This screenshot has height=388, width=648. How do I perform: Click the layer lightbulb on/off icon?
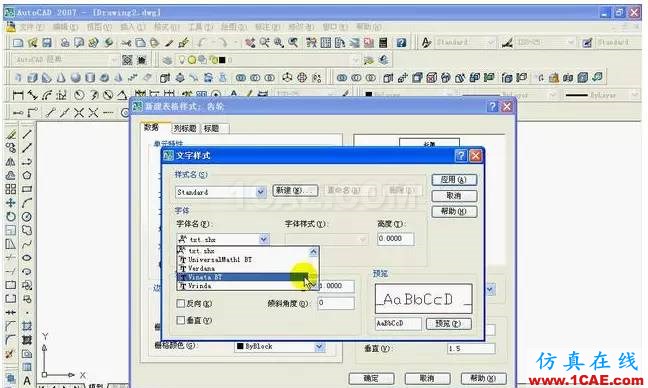tap(181, 60)
